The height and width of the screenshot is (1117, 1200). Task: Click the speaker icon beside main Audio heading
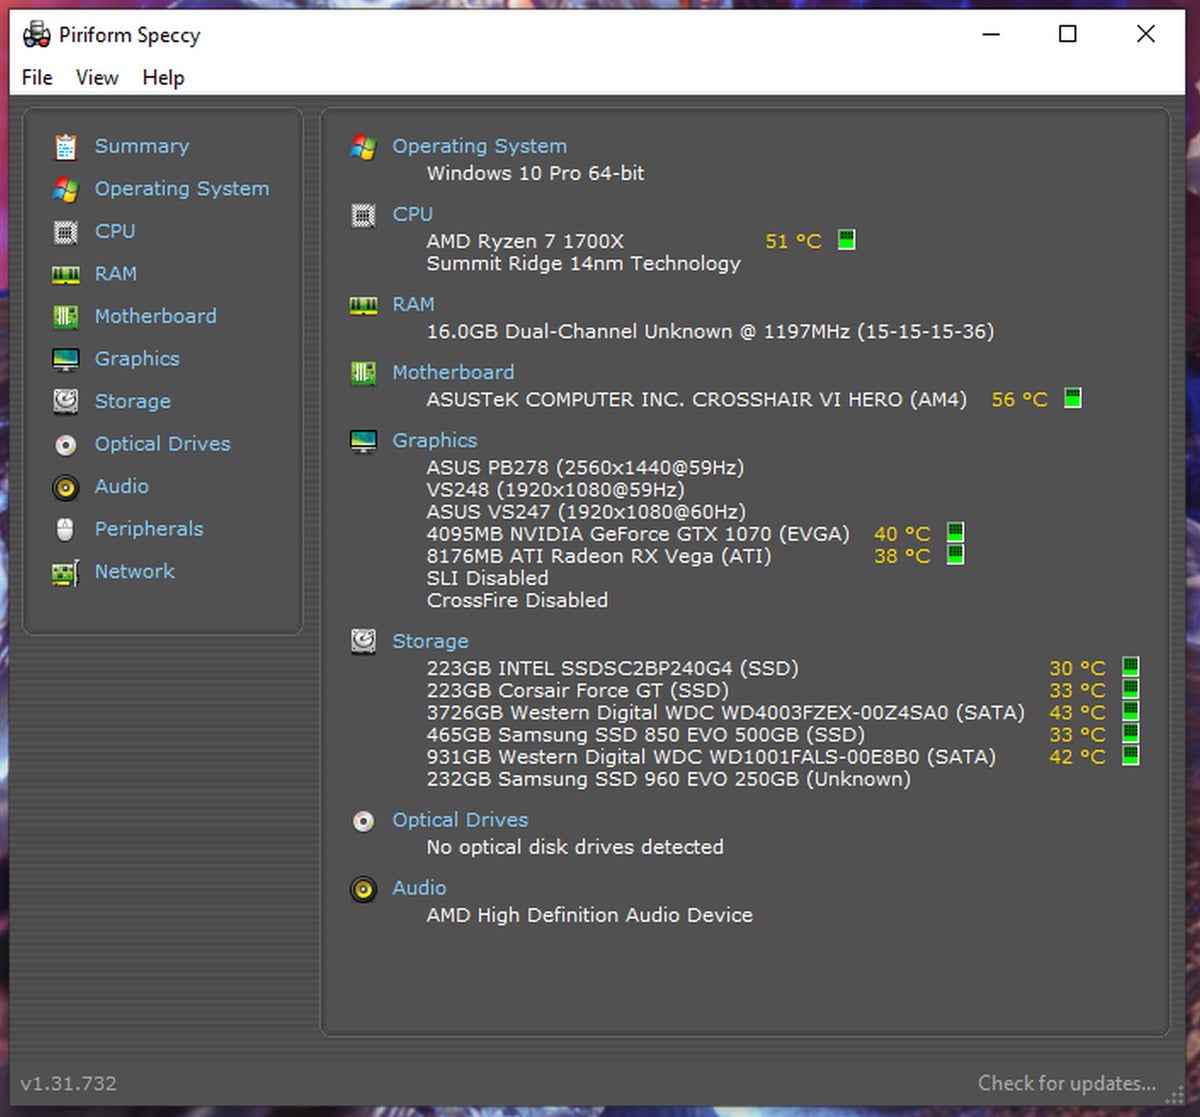click(x=363, y=889)
